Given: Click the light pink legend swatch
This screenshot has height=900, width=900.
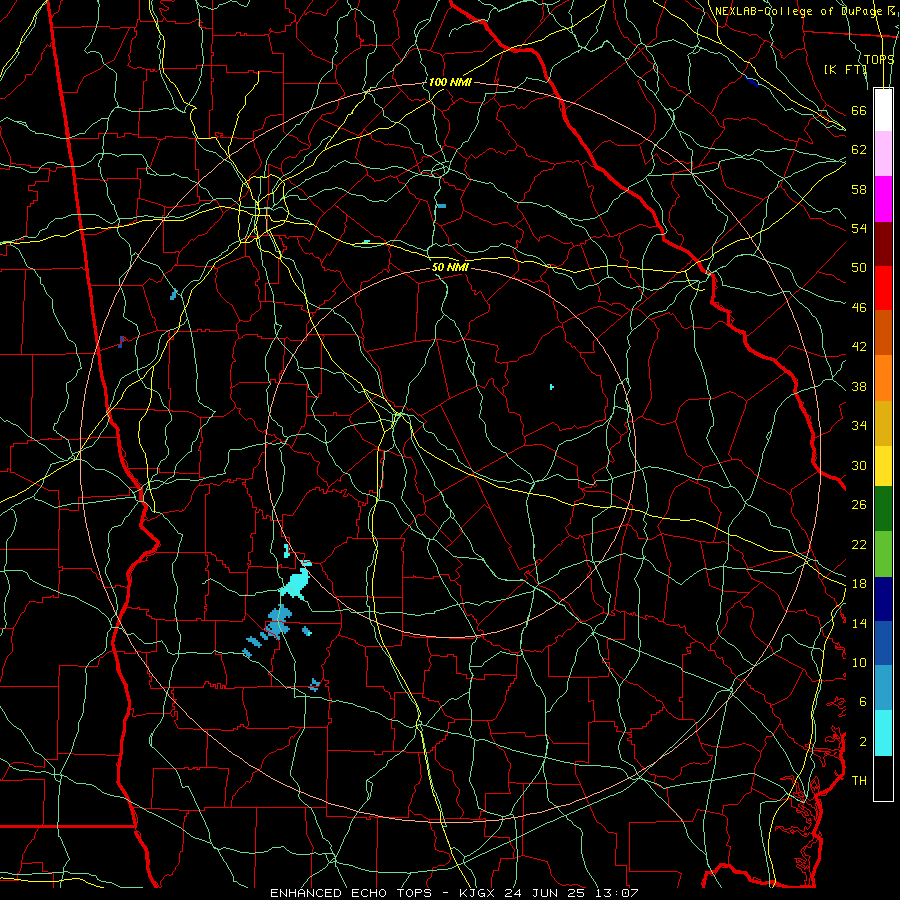Looking at the screenshot, I should [883, 153].
